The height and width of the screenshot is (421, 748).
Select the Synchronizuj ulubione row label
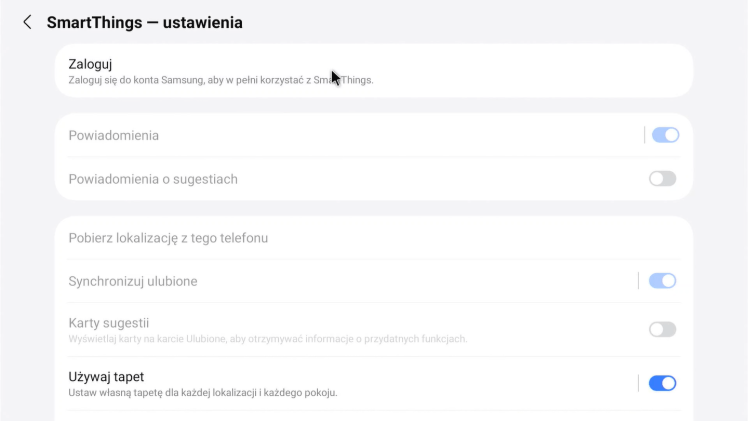(x=132, y=281)
